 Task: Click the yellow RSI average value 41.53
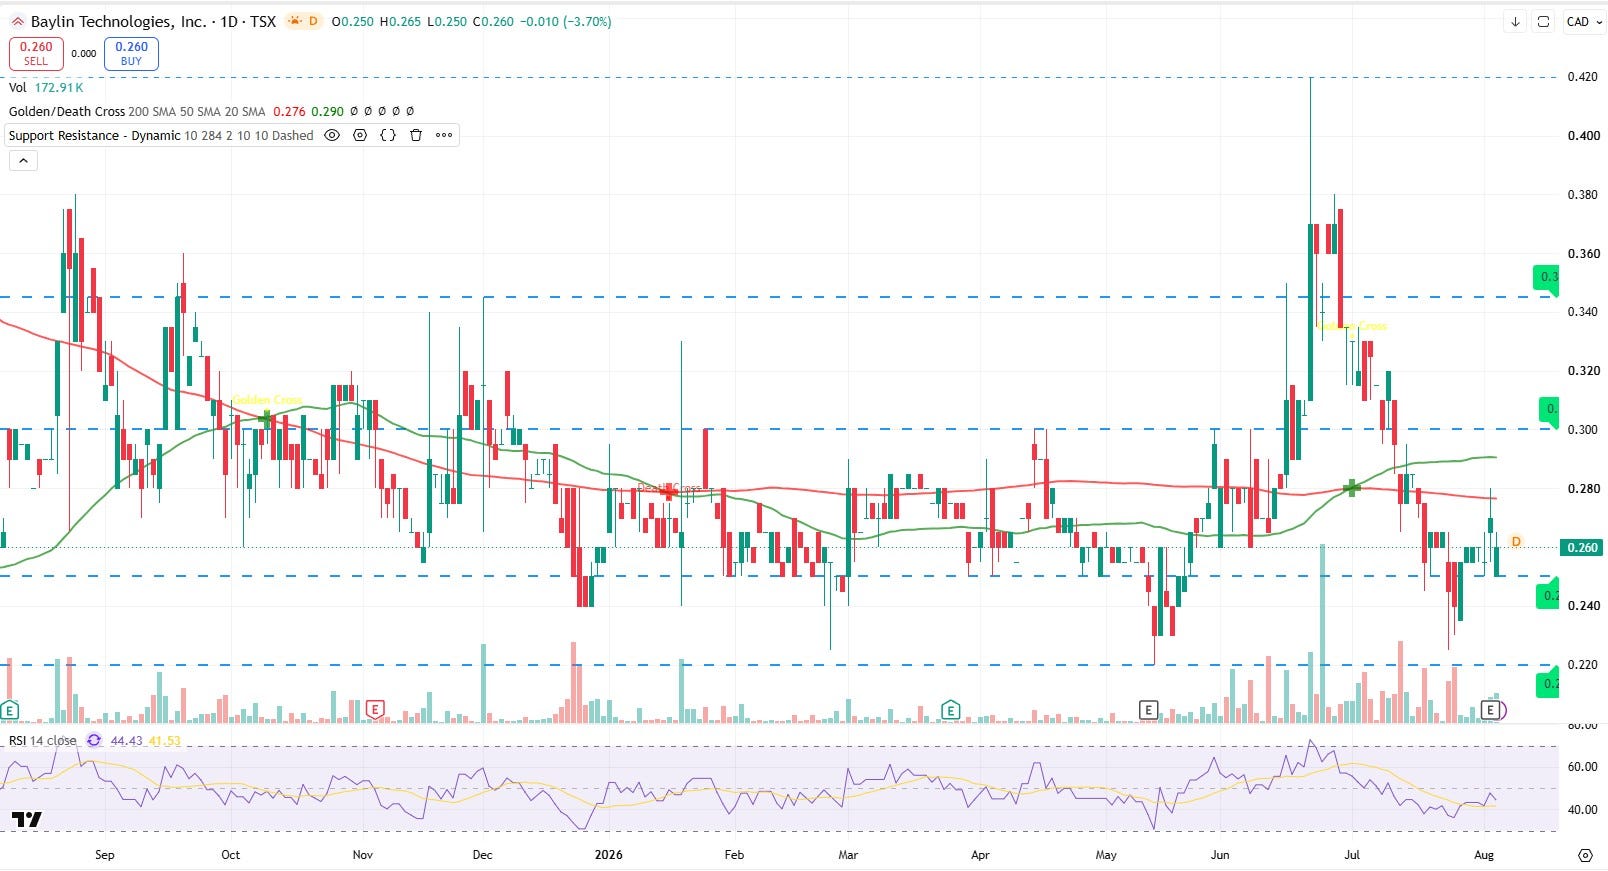(165, 740)
